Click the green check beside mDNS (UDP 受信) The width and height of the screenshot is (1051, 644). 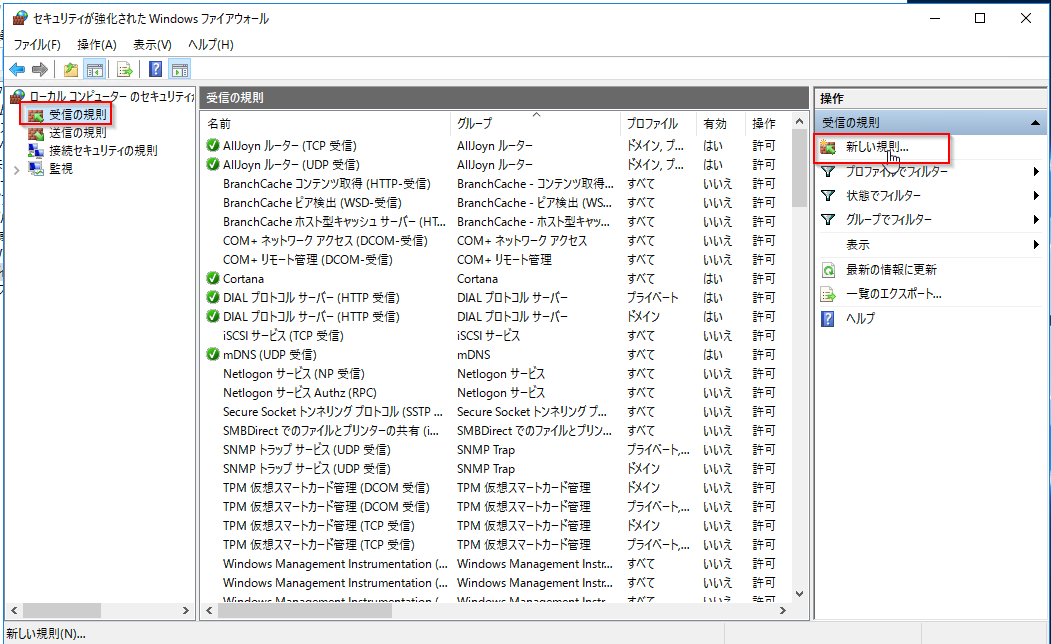point(213,355)
